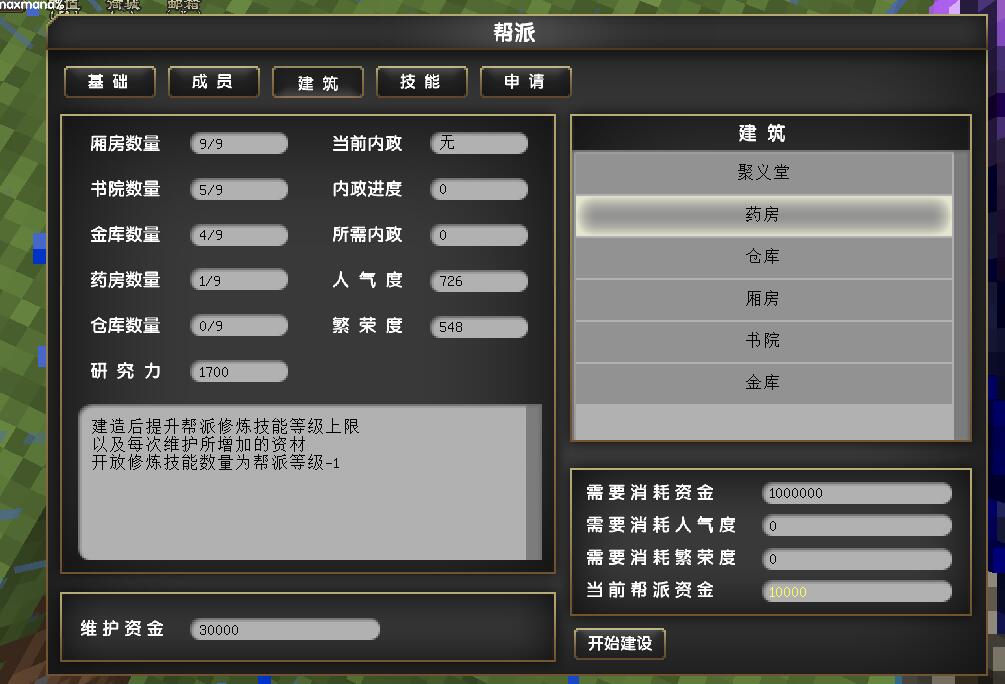Click the 金库数量 value 4/9
The width and height of the screenshot is (1005, 684).
[239, 235]
